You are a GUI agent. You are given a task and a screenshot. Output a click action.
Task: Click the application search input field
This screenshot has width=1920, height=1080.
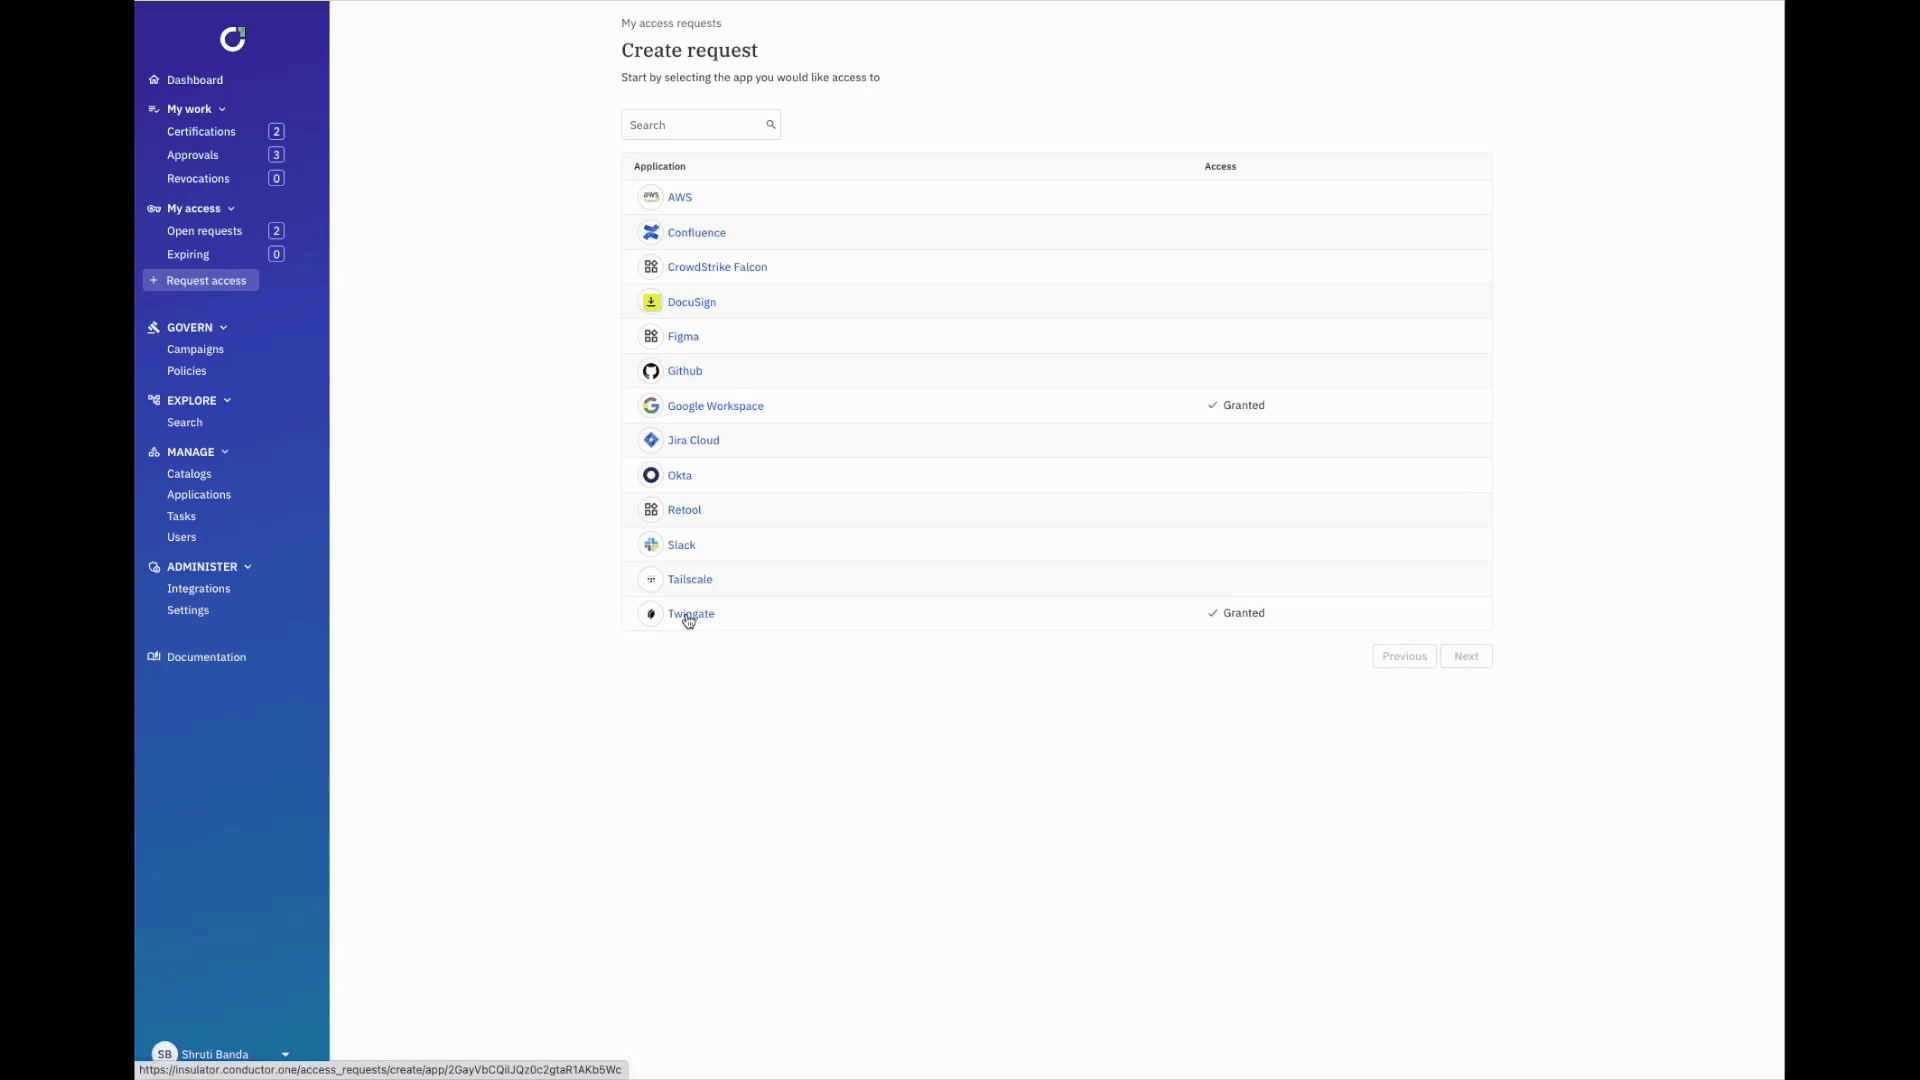[x=700, y=123]
